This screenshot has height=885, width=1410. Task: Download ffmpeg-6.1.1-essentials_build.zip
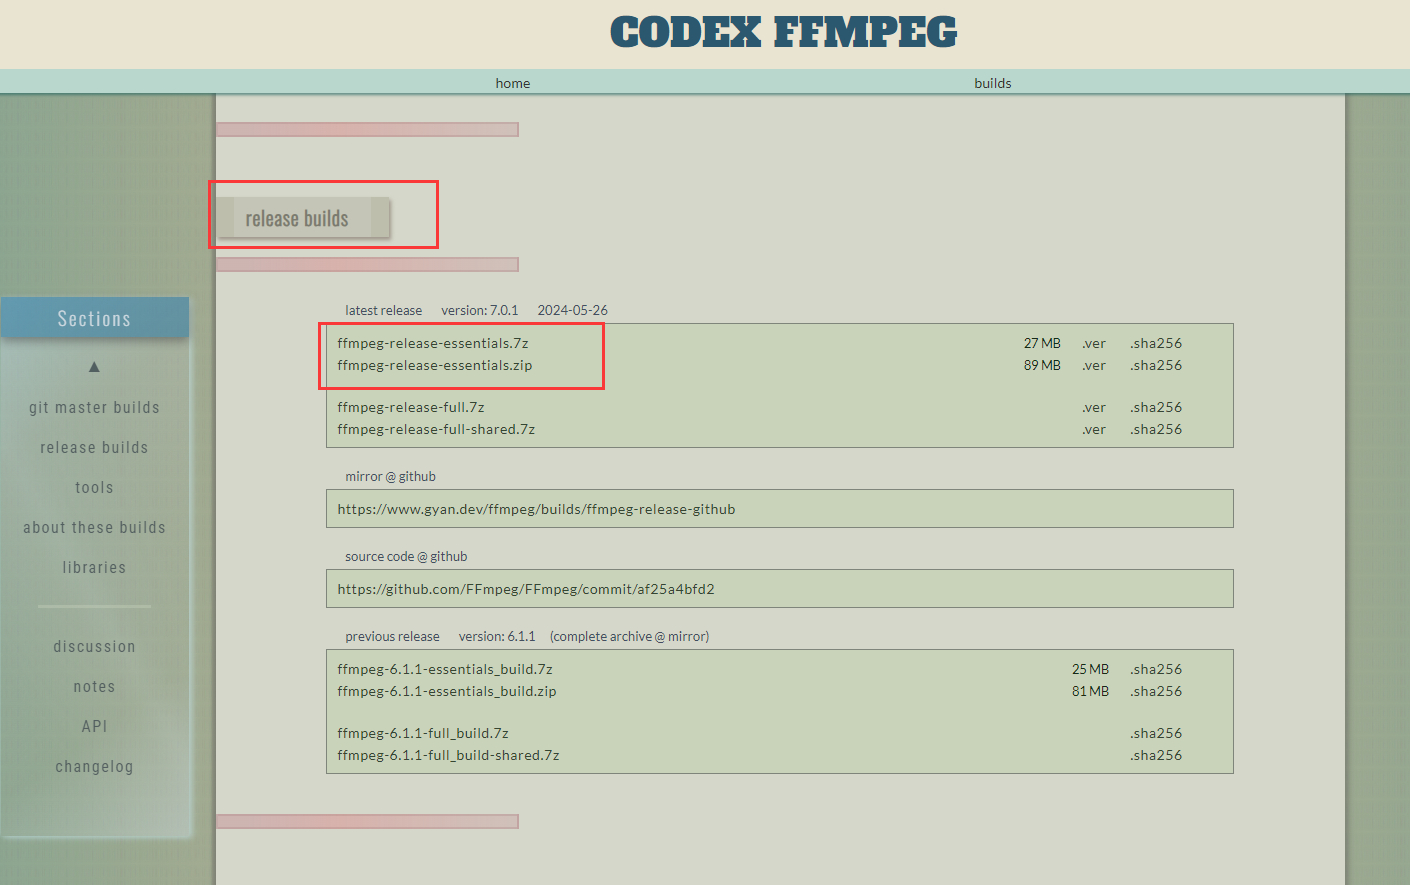(x=447, y=691)
